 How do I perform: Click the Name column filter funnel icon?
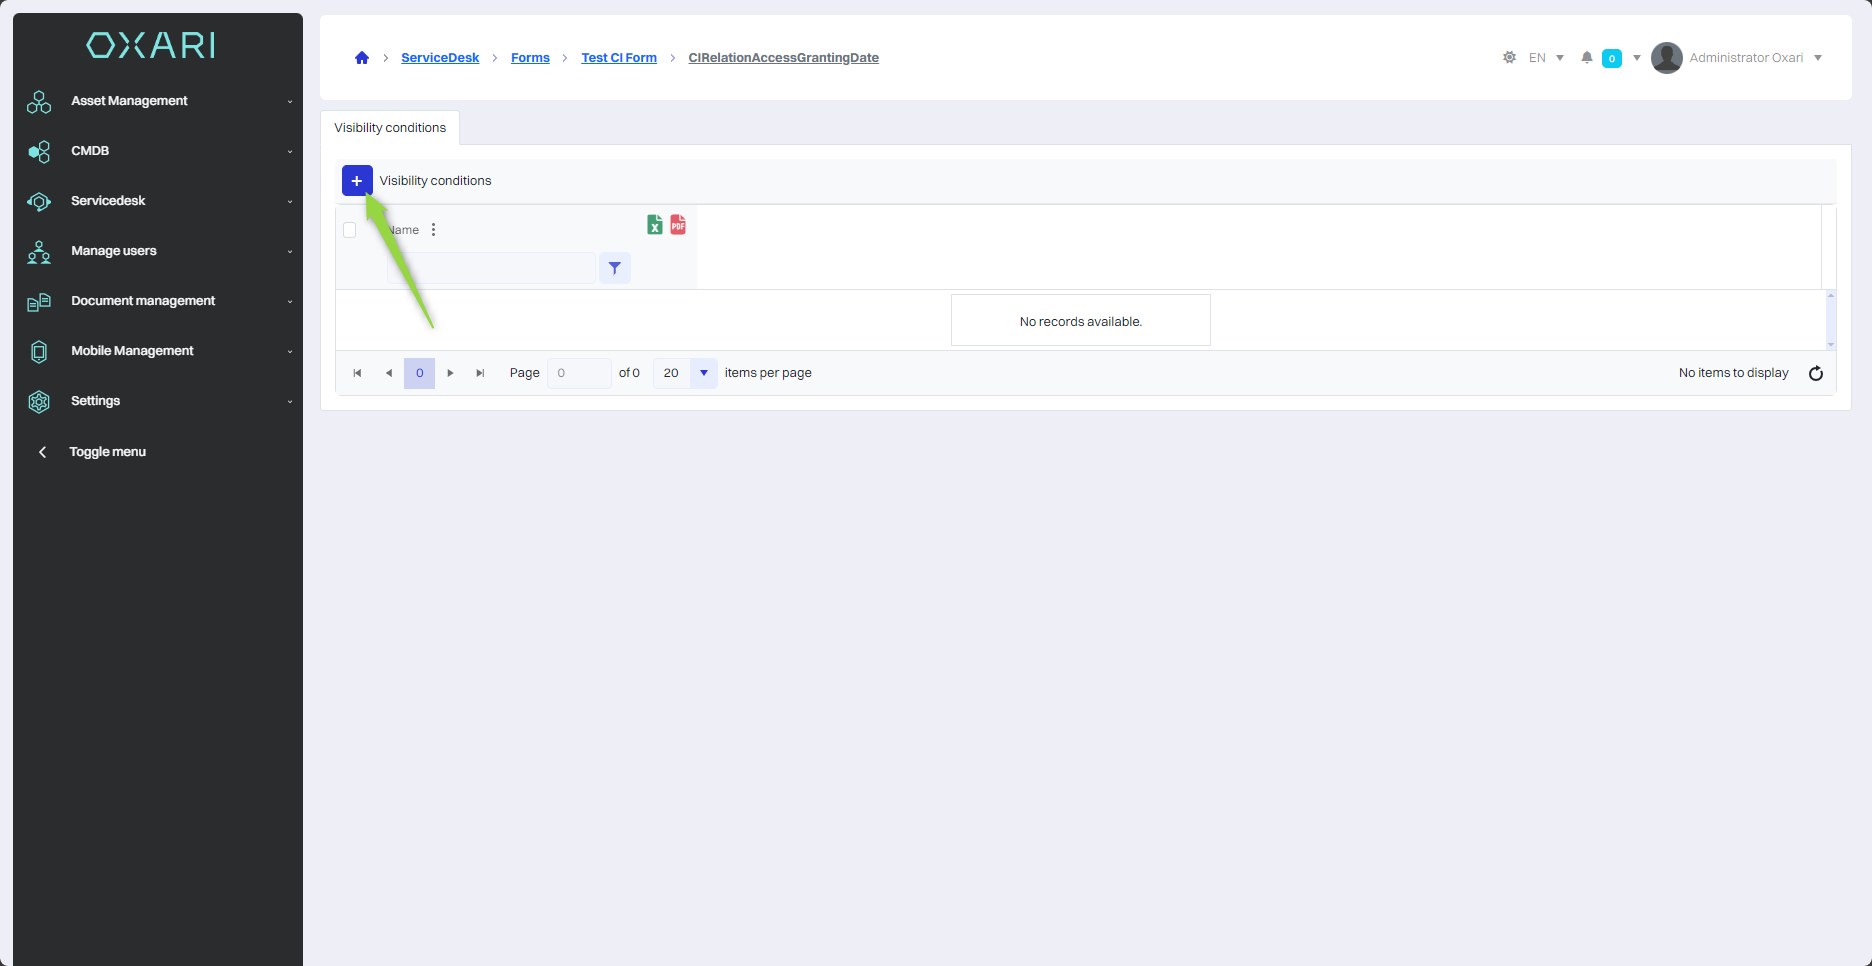point(615,268)
